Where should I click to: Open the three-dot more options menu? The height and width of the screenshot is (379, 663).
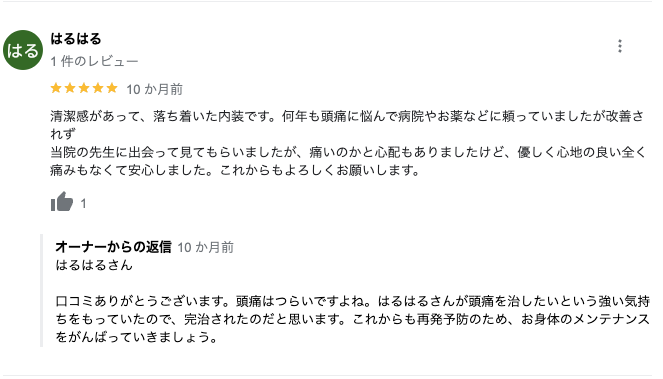(x=619, y=46)
